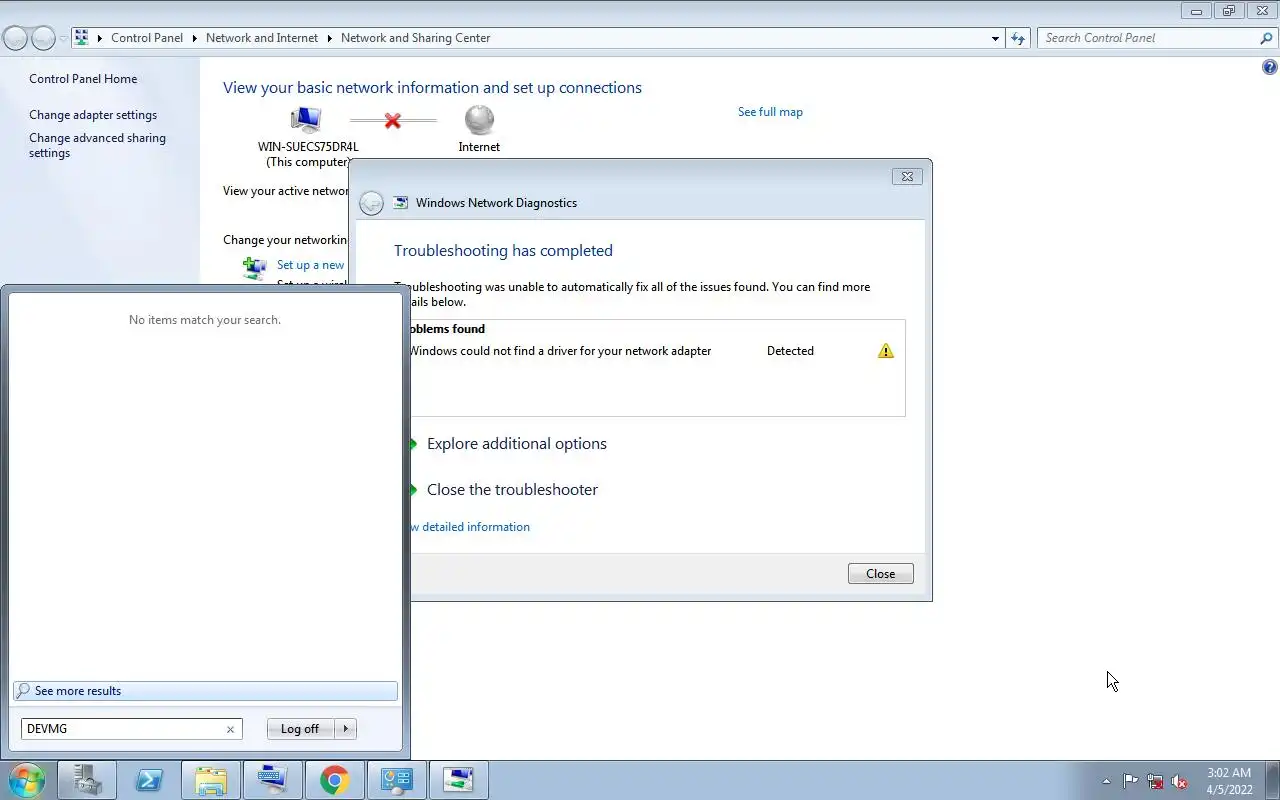
Task: Open Control Panel Home link
Action: pos(83,79)
